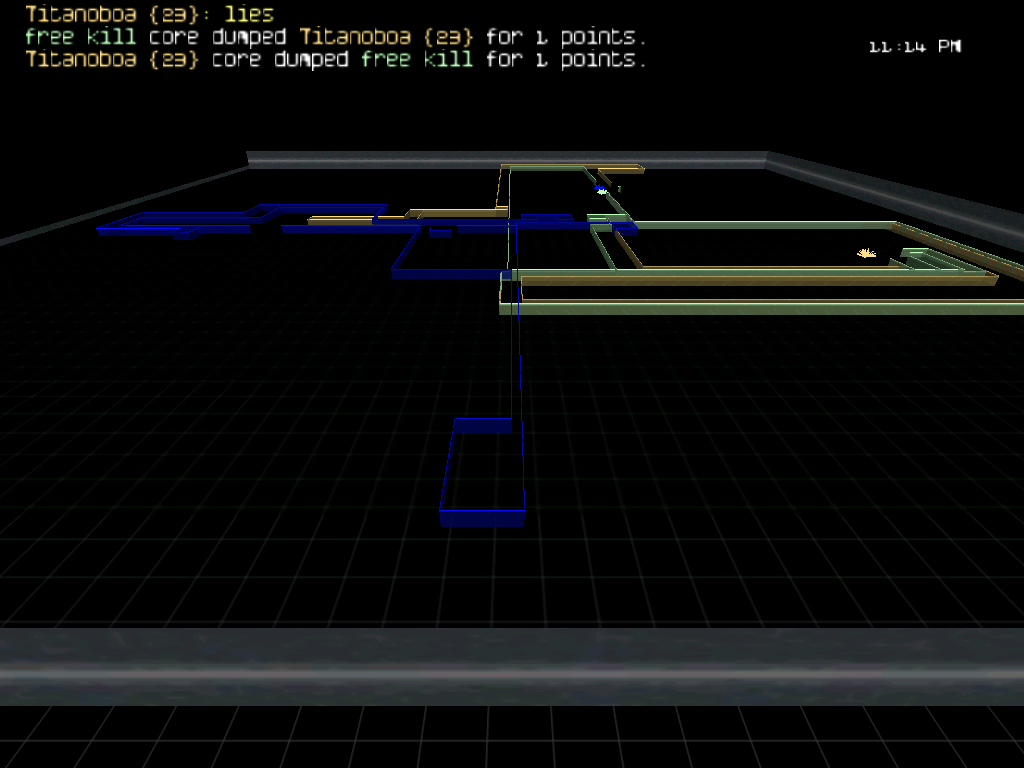The width and height of the screenshot is (1024, 768).
Task: Click the yellow lightcycle on the right
Action: point(866,254)
